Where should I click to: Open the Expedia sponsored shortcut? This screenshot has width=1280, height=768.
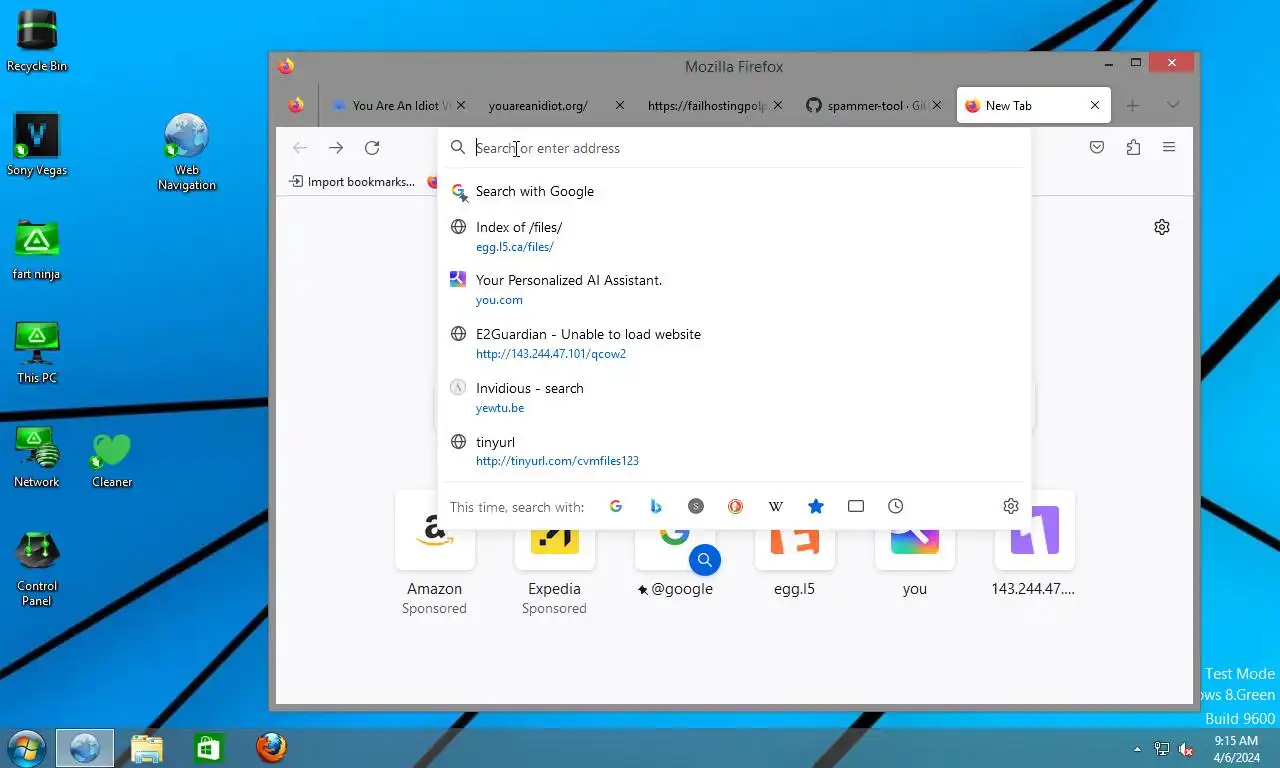pyautogui.click(x=554, y=552)
